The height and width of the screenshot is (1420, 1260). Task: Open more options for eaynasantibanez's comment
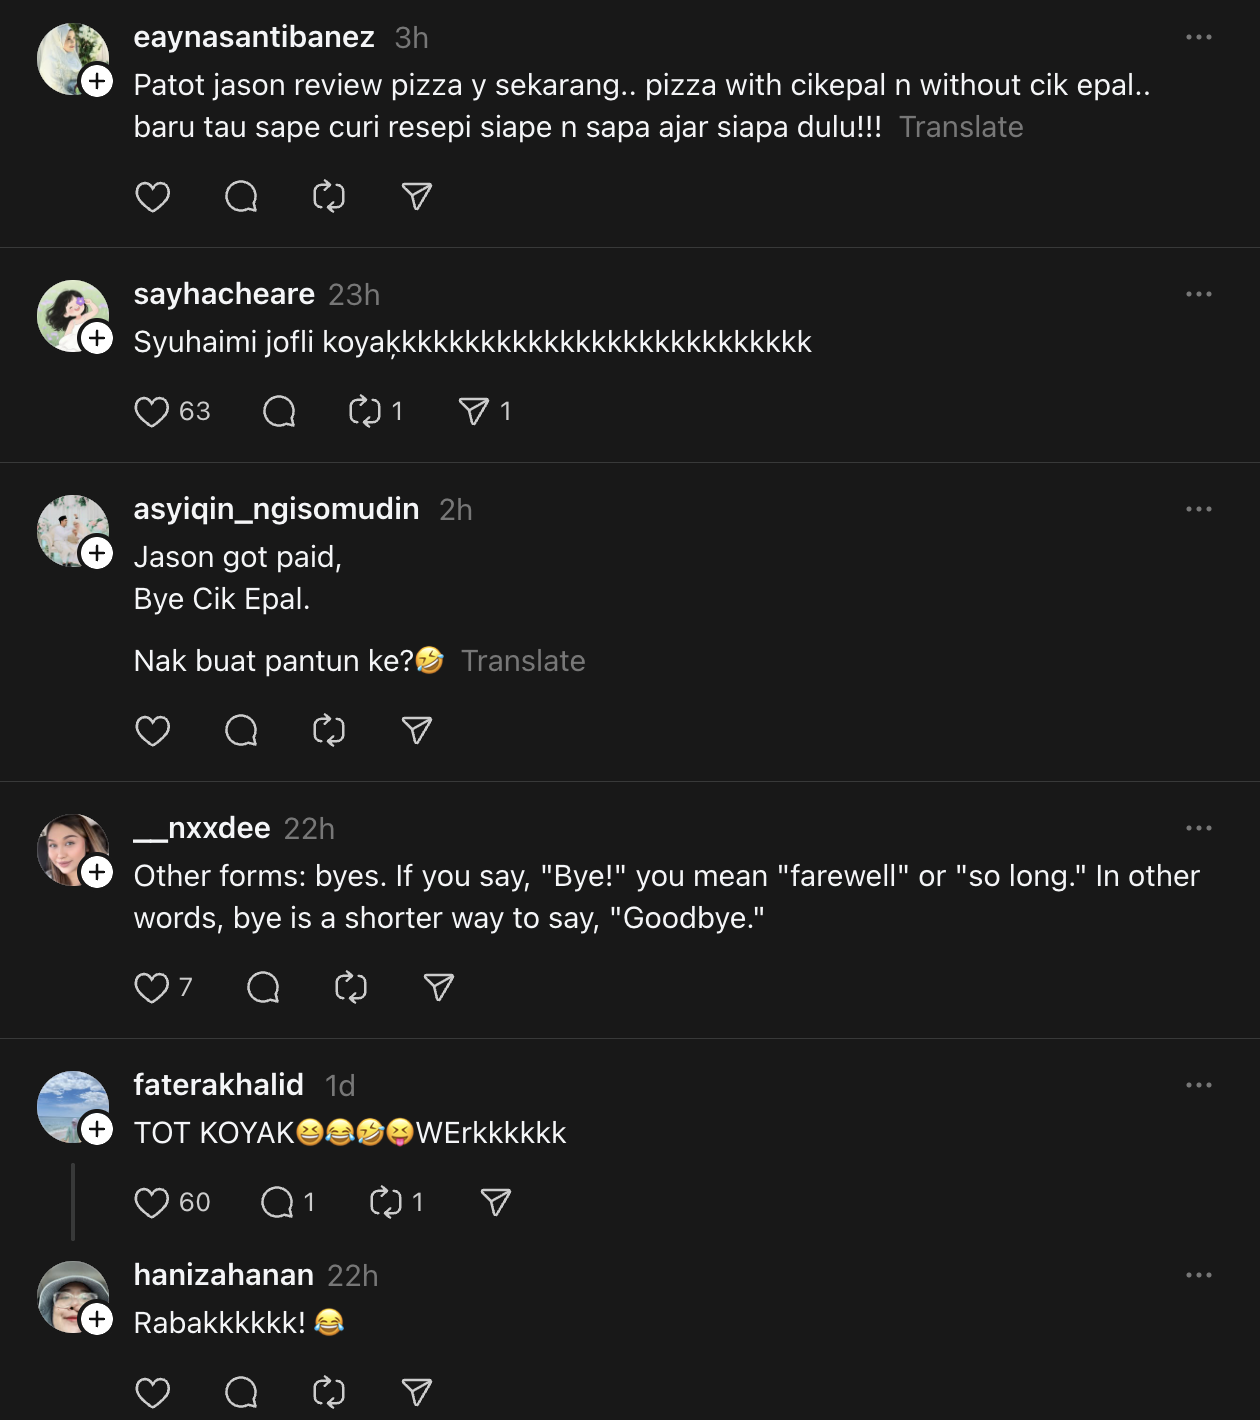click(x=1198, y=37)
